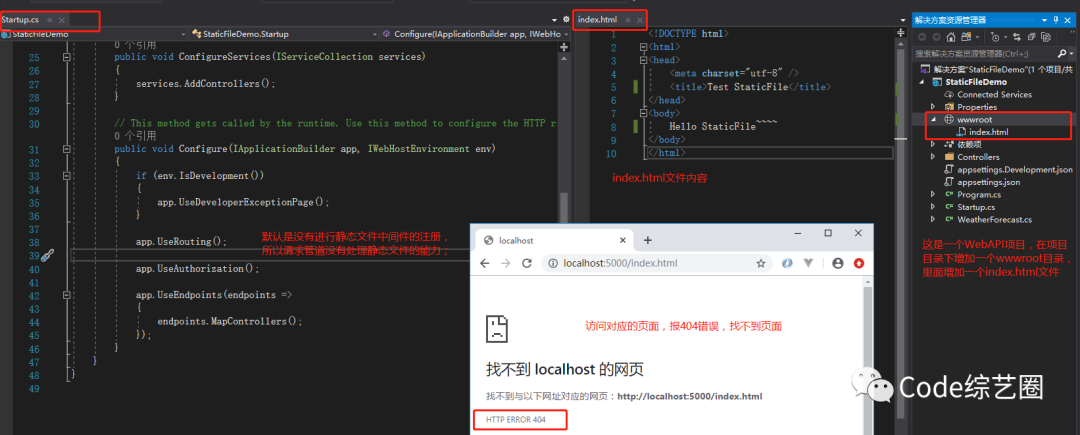The width and height of the screenshot is (1080, 435).
Task: Collapse the head tag region at line 3
Action: (x=643, y=60)
